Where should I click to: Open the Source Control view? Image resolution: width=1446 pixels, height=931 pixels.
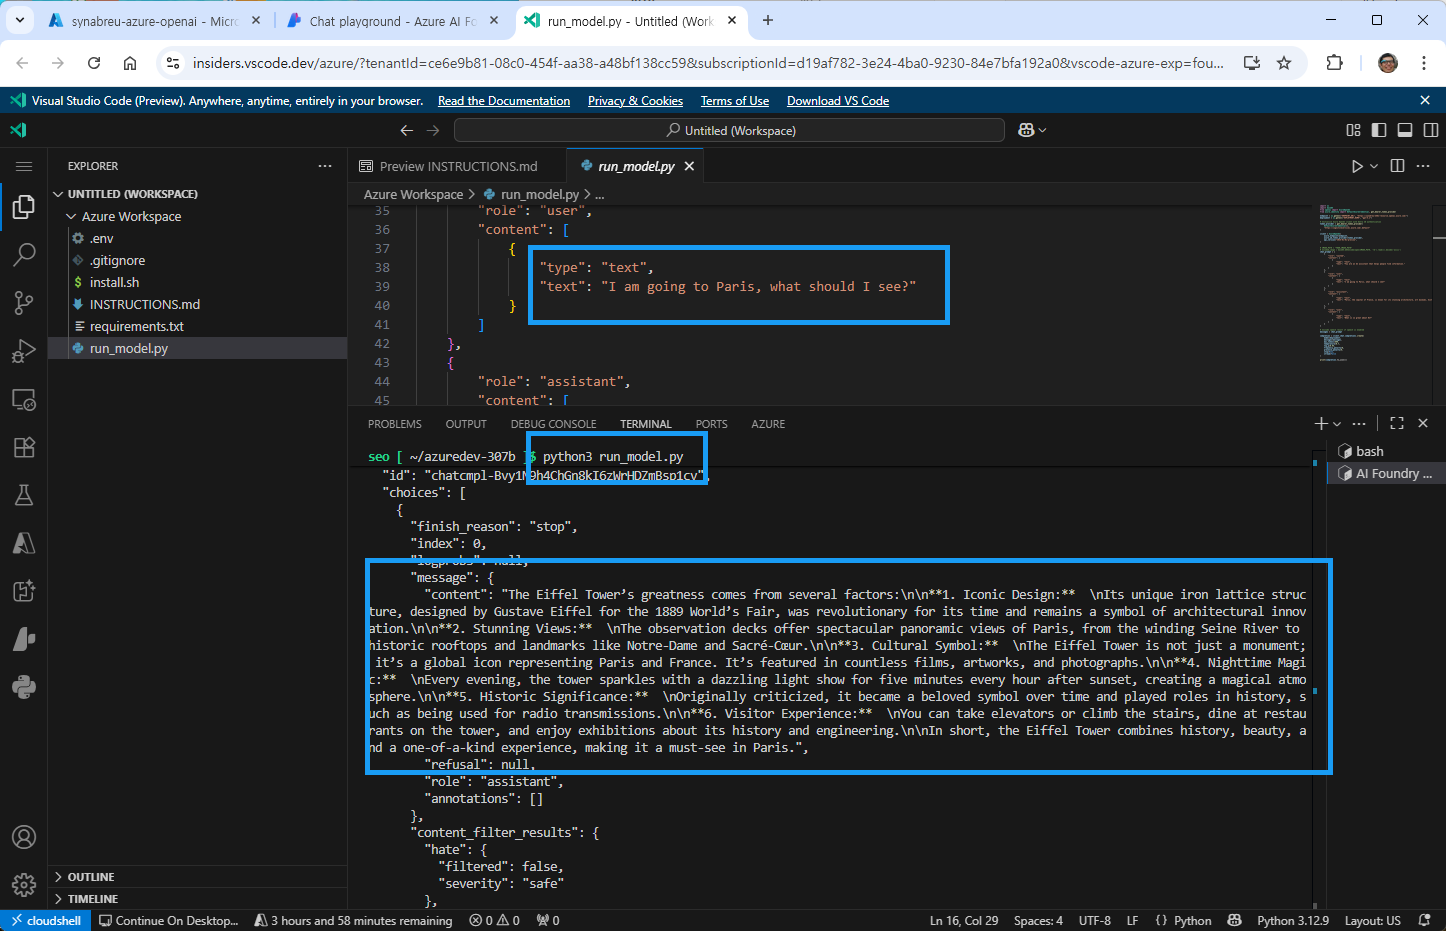pos(24,303)
